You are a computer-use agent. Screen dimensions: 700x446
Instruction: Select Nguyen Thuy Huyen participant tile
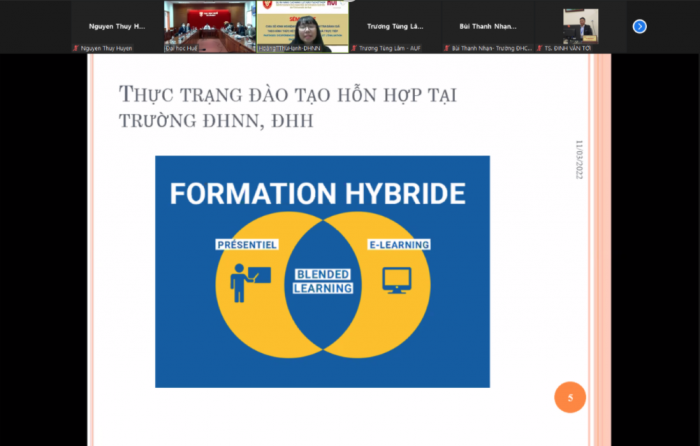[x=116, y=26]
